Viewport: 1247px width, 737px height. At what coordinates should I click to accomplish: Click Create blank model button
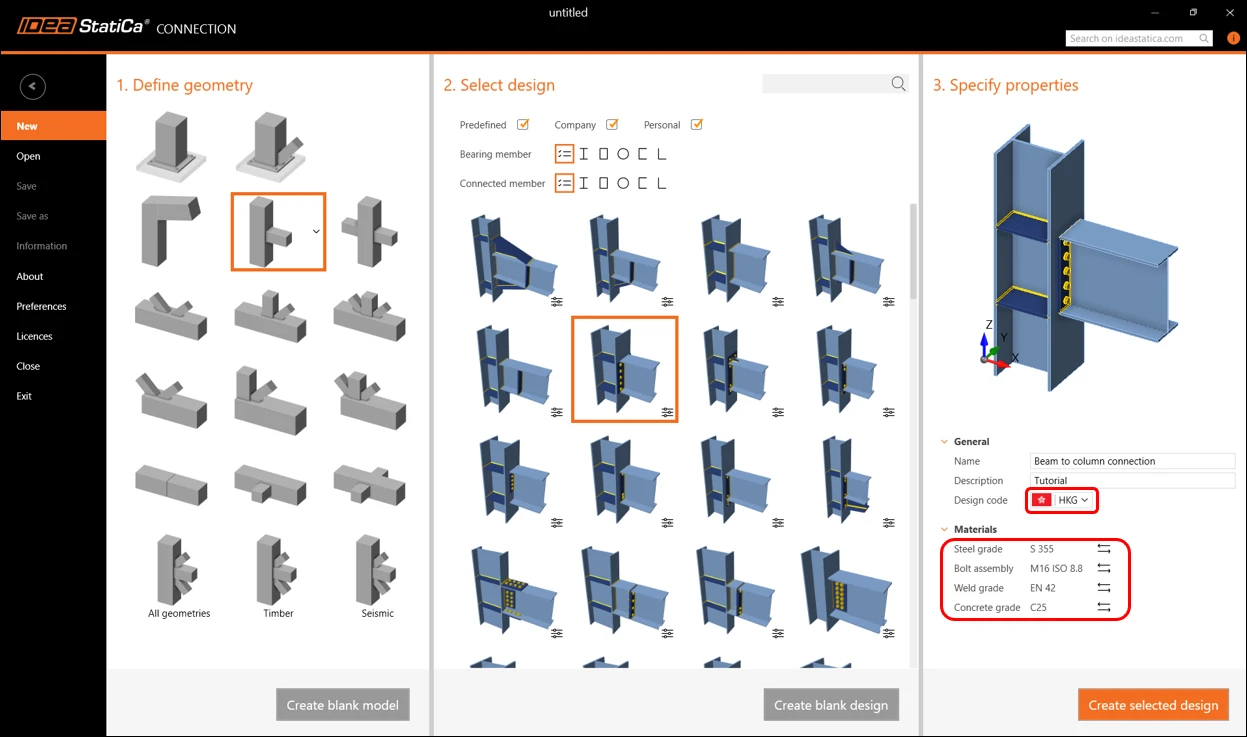343,705
